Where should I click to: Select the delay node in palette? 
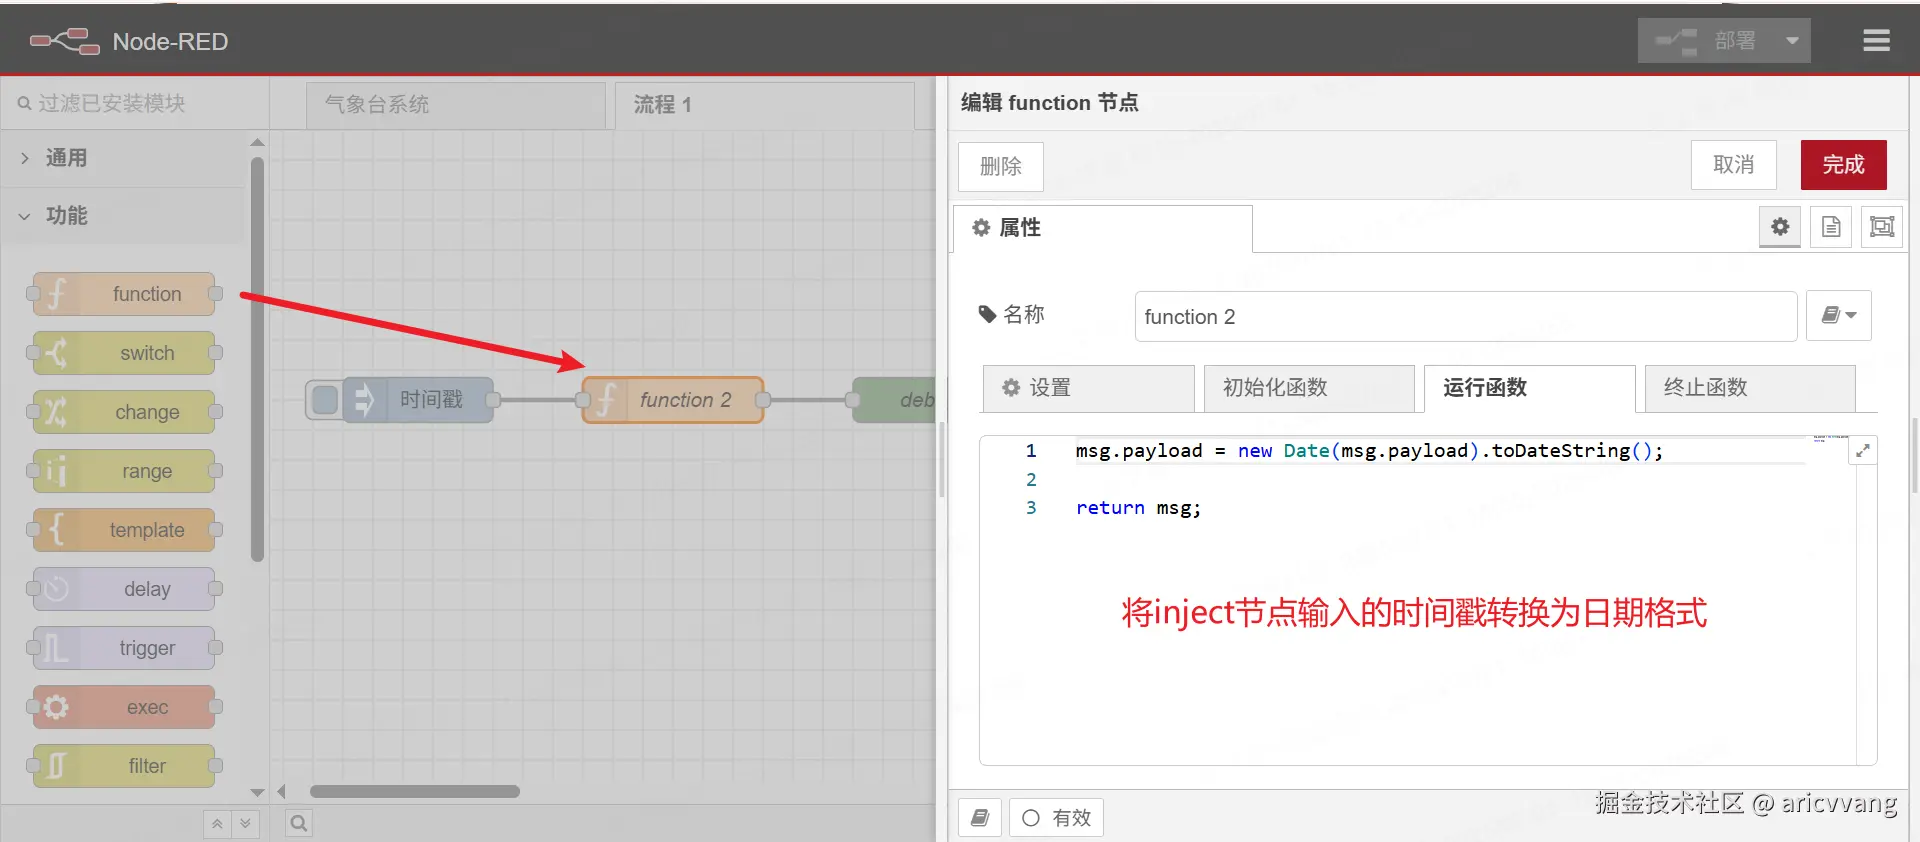(x=124, y=589)
